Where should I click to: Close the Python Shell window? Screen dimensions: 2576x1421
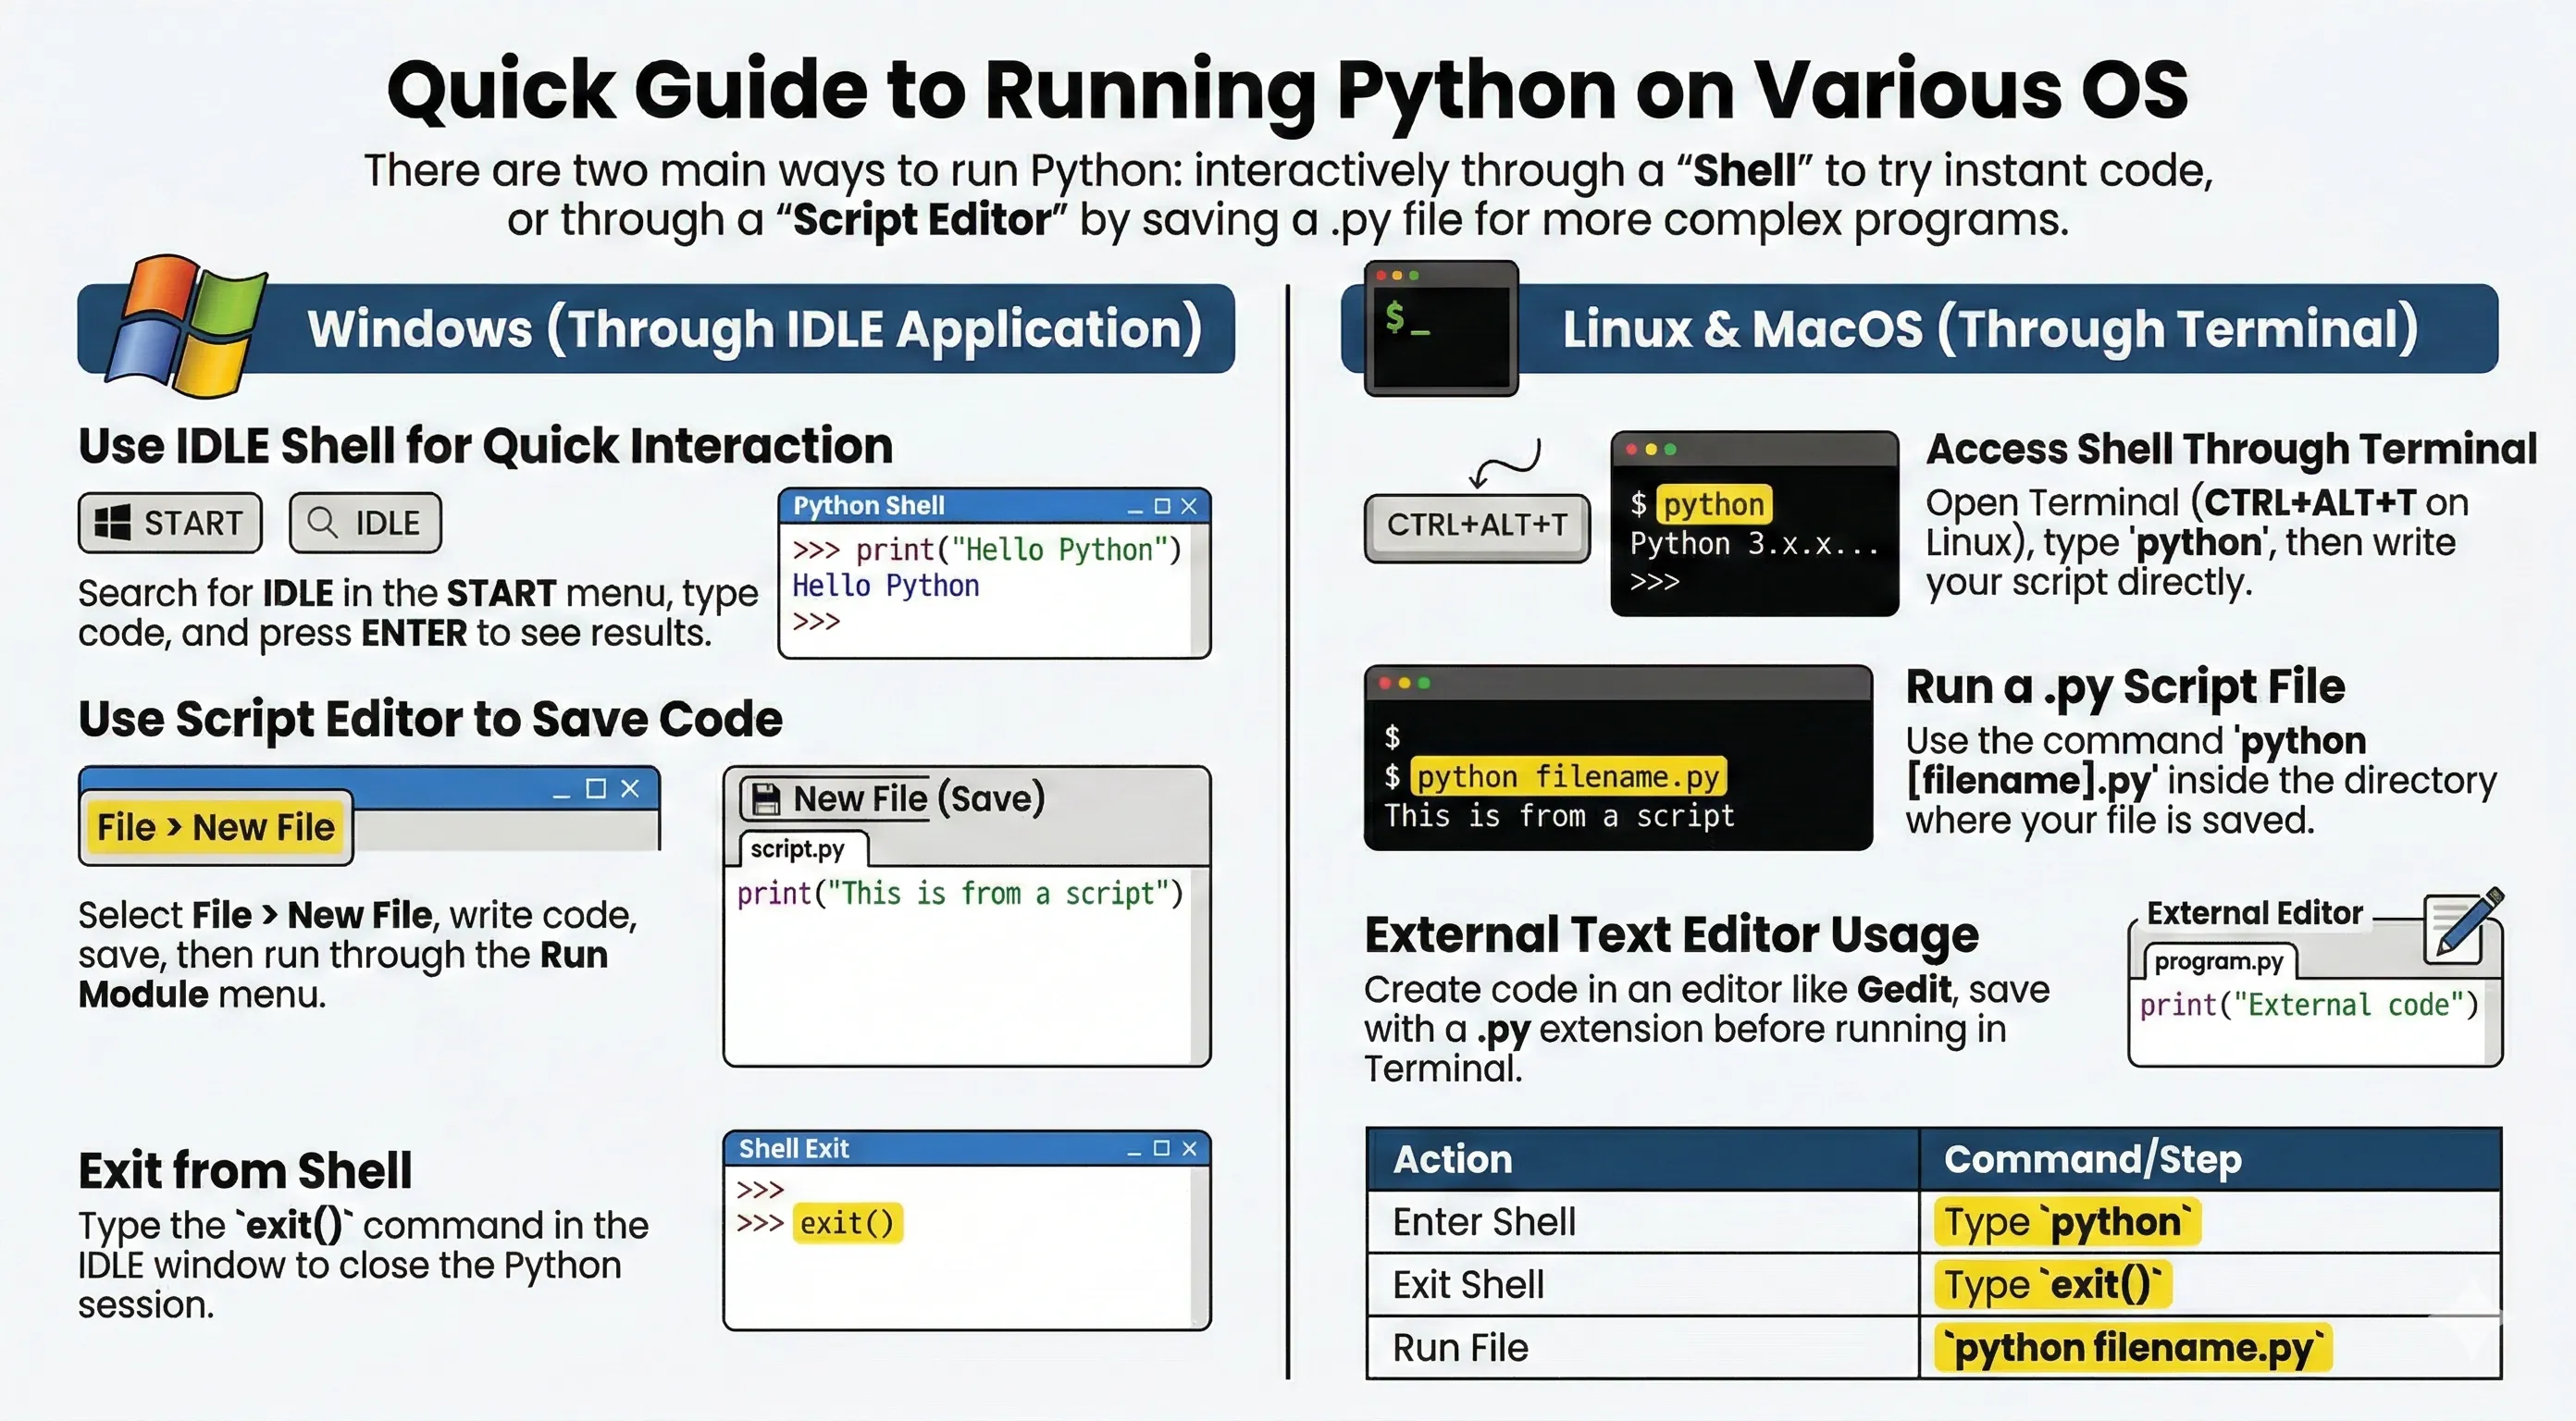[1188, 506]
